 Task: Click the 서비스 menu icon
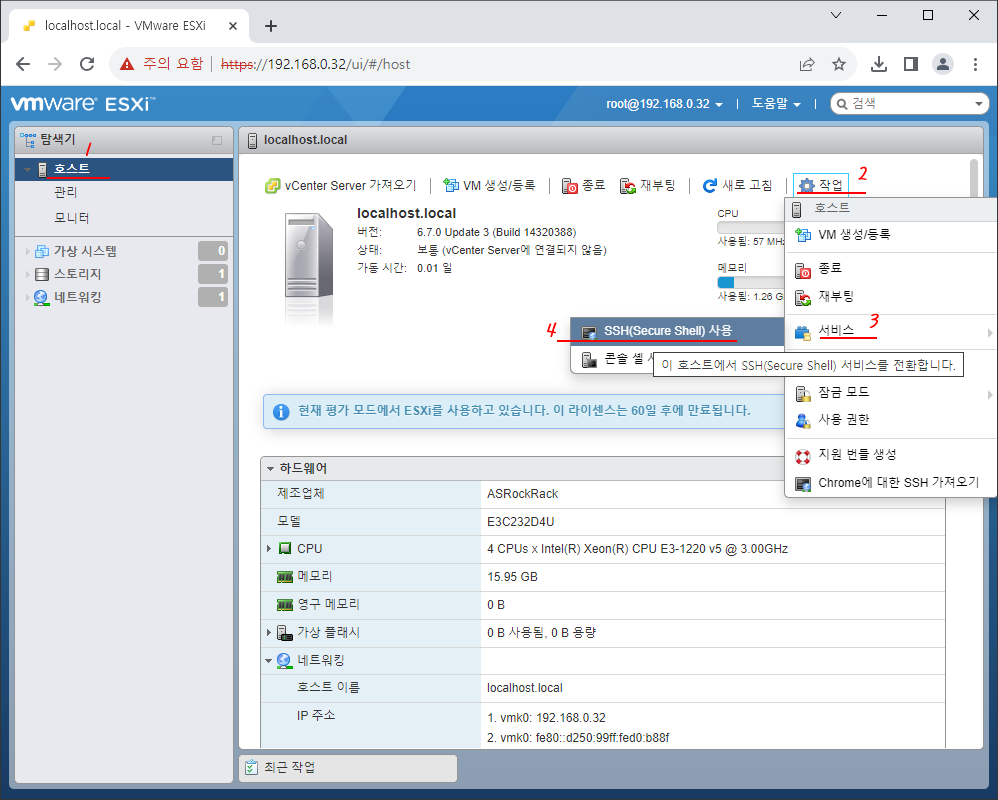(x=803, y=332)
